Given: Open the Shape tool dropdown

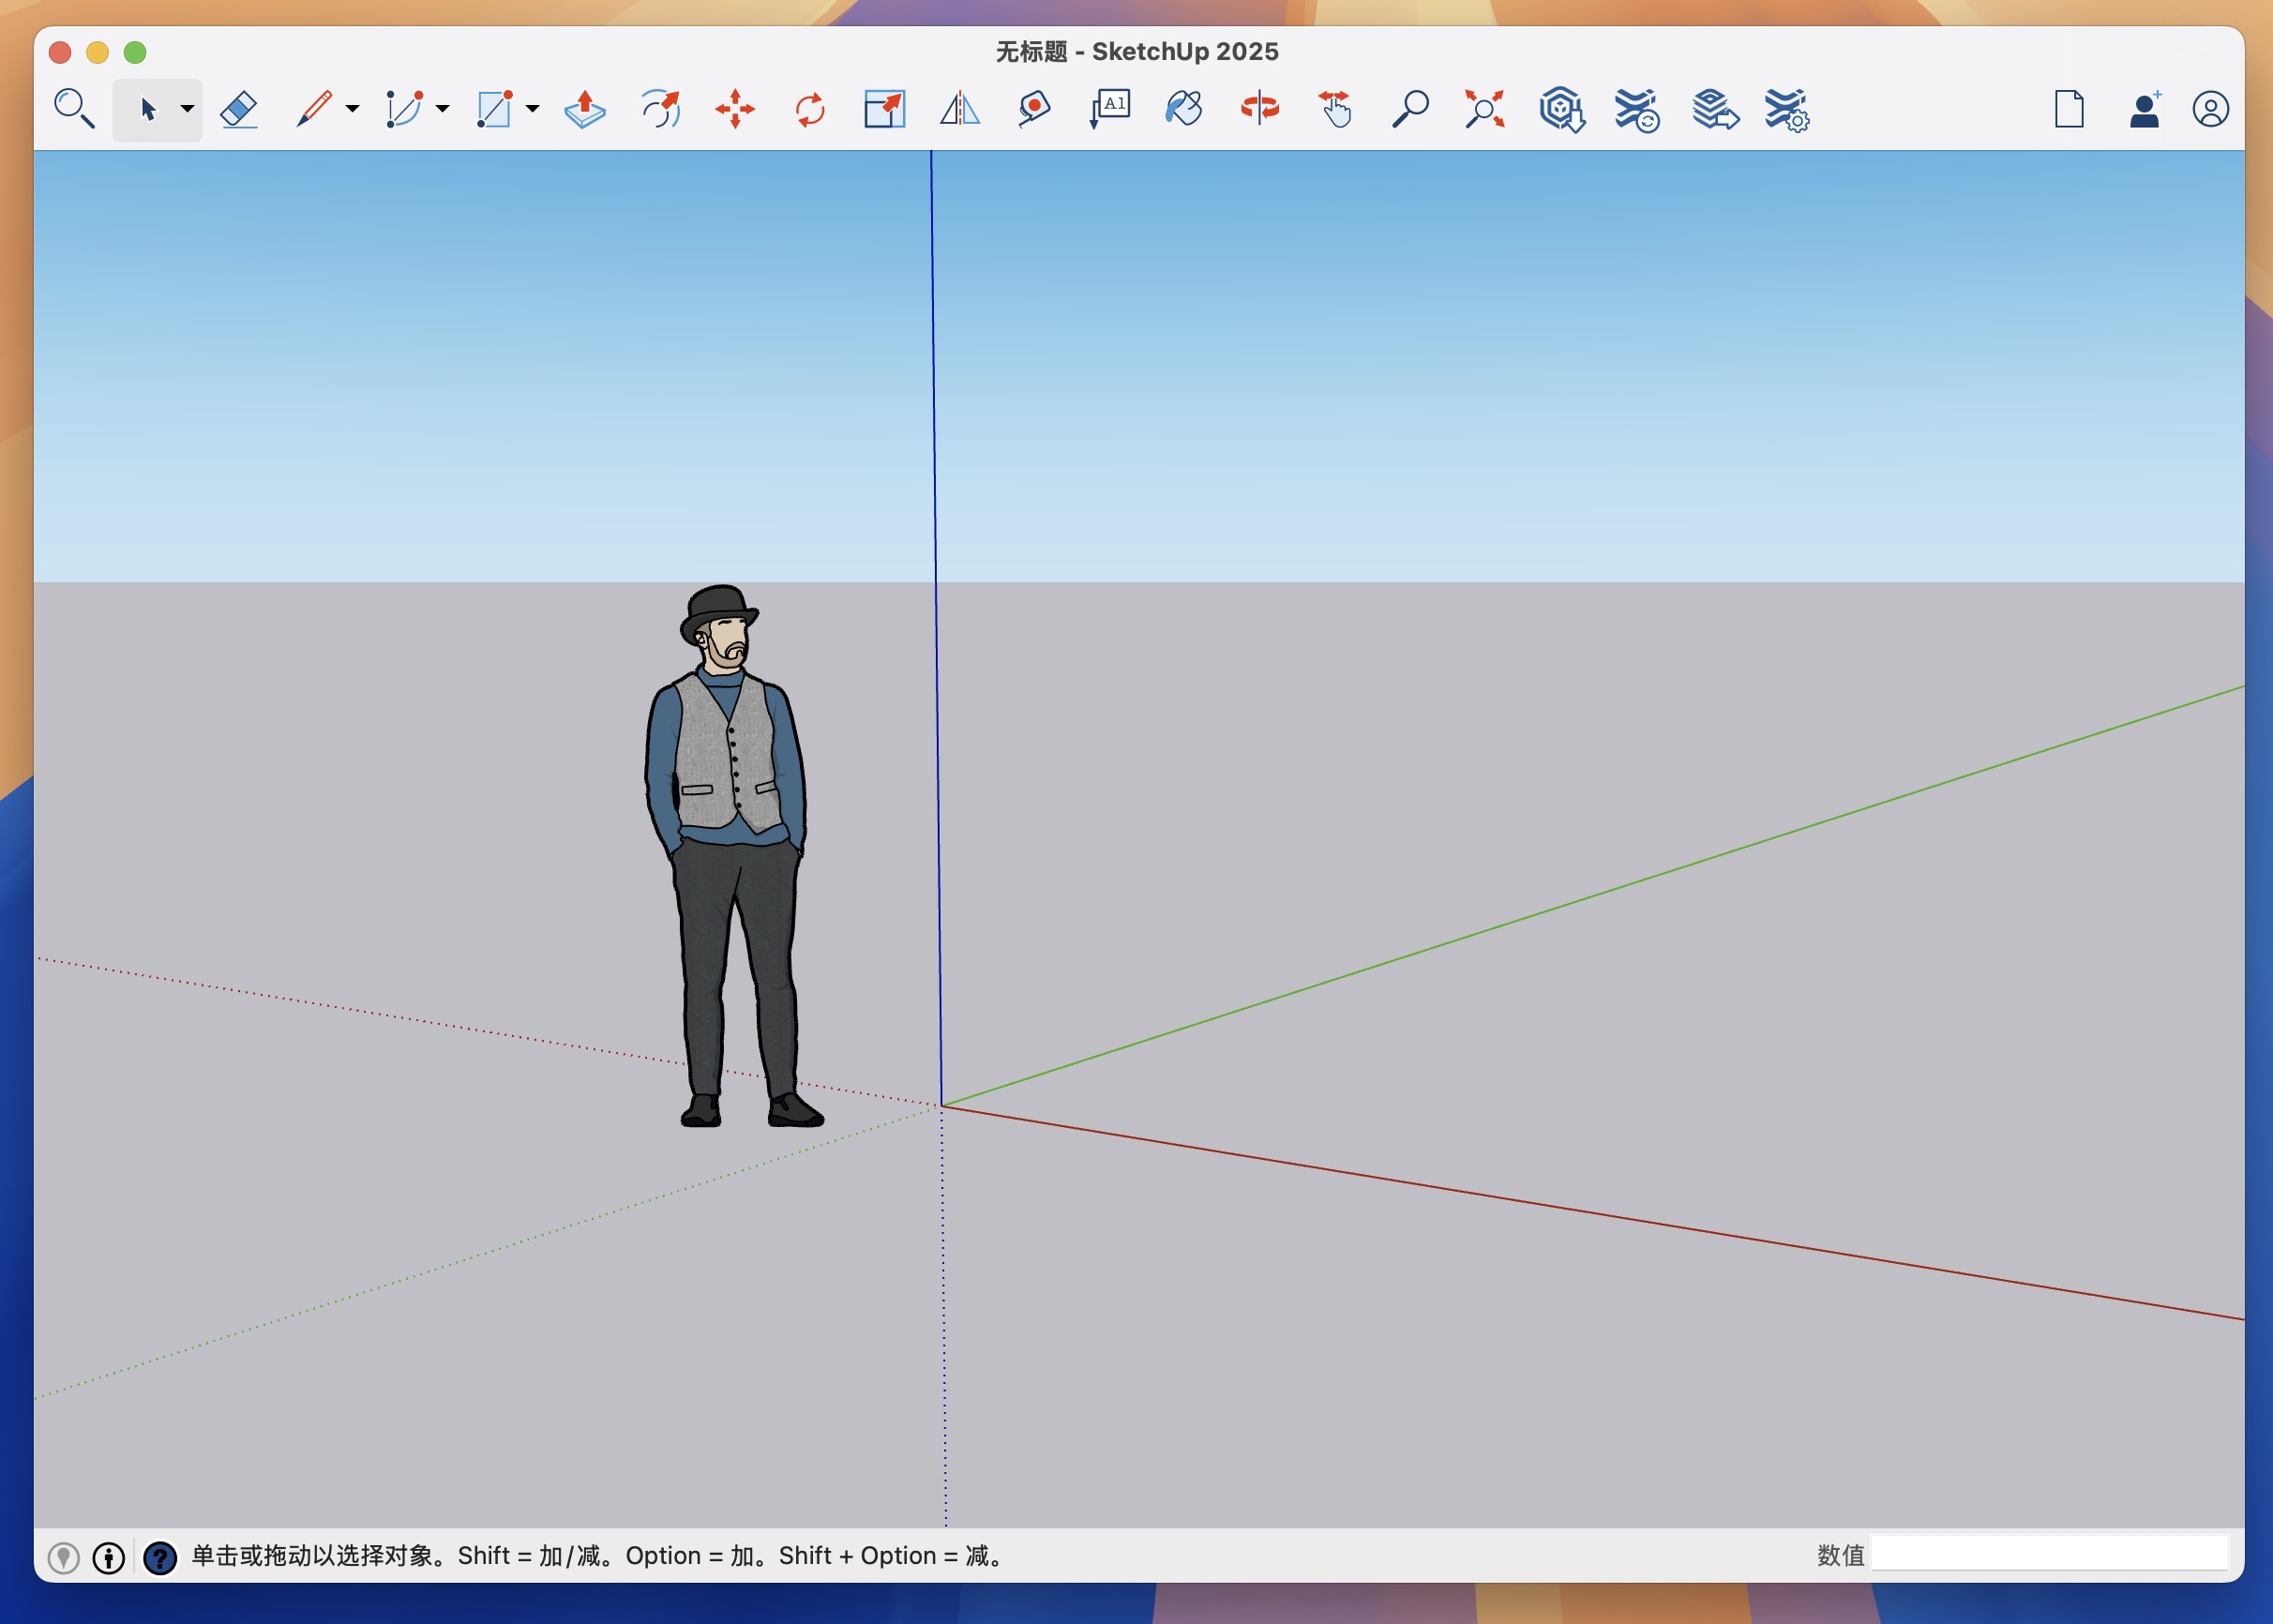Looking at the screenshot, I should pyautogui.click(x=531, y=109).
